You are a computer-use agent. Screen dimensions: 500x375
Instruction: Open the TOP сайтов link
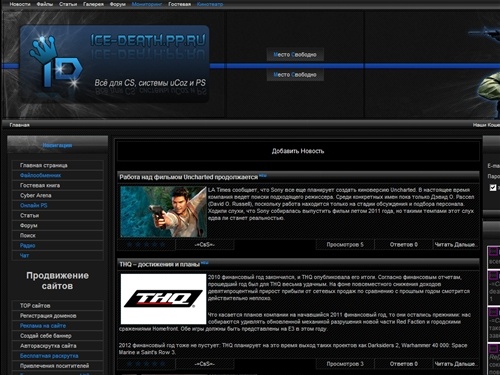[58, 306]
